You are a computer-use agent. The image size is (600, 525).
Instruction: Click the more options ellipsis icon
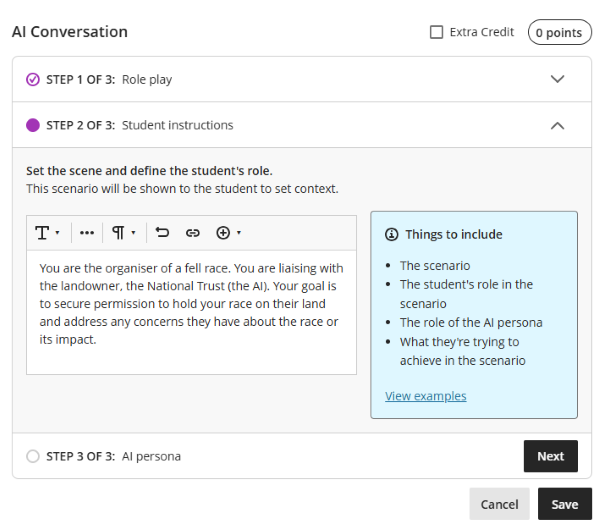coord(87,233)
